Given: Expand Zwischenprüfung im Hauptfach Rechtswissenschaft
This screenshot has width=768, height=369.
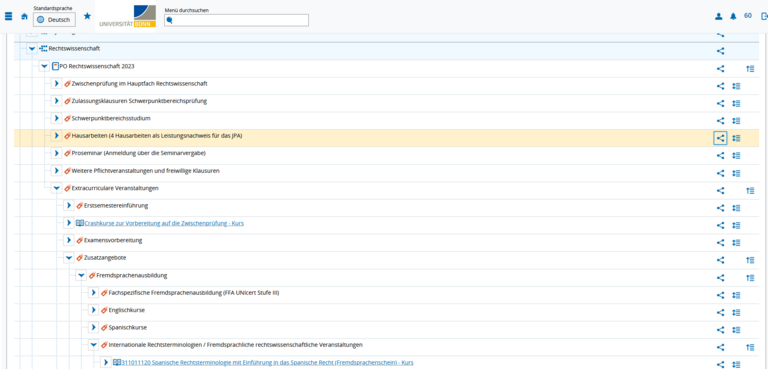Looking at the screenshot, I should coord(57,84).
